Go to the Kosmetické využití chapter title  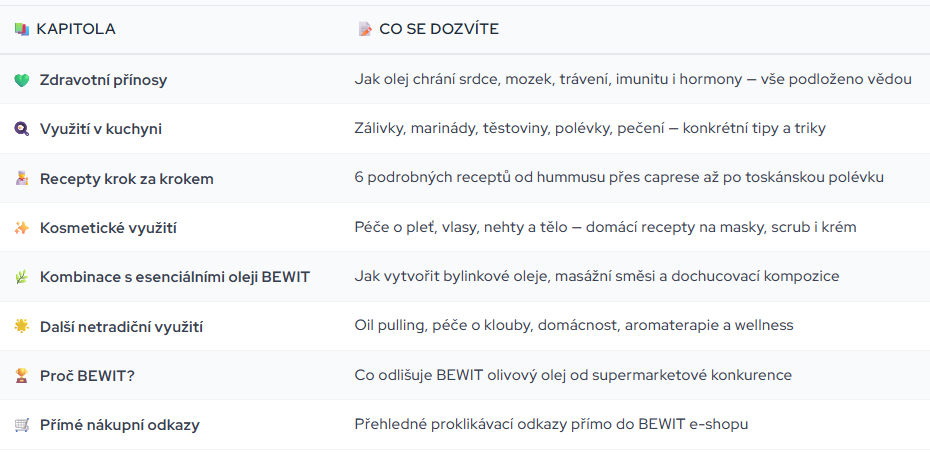[108, 228]
